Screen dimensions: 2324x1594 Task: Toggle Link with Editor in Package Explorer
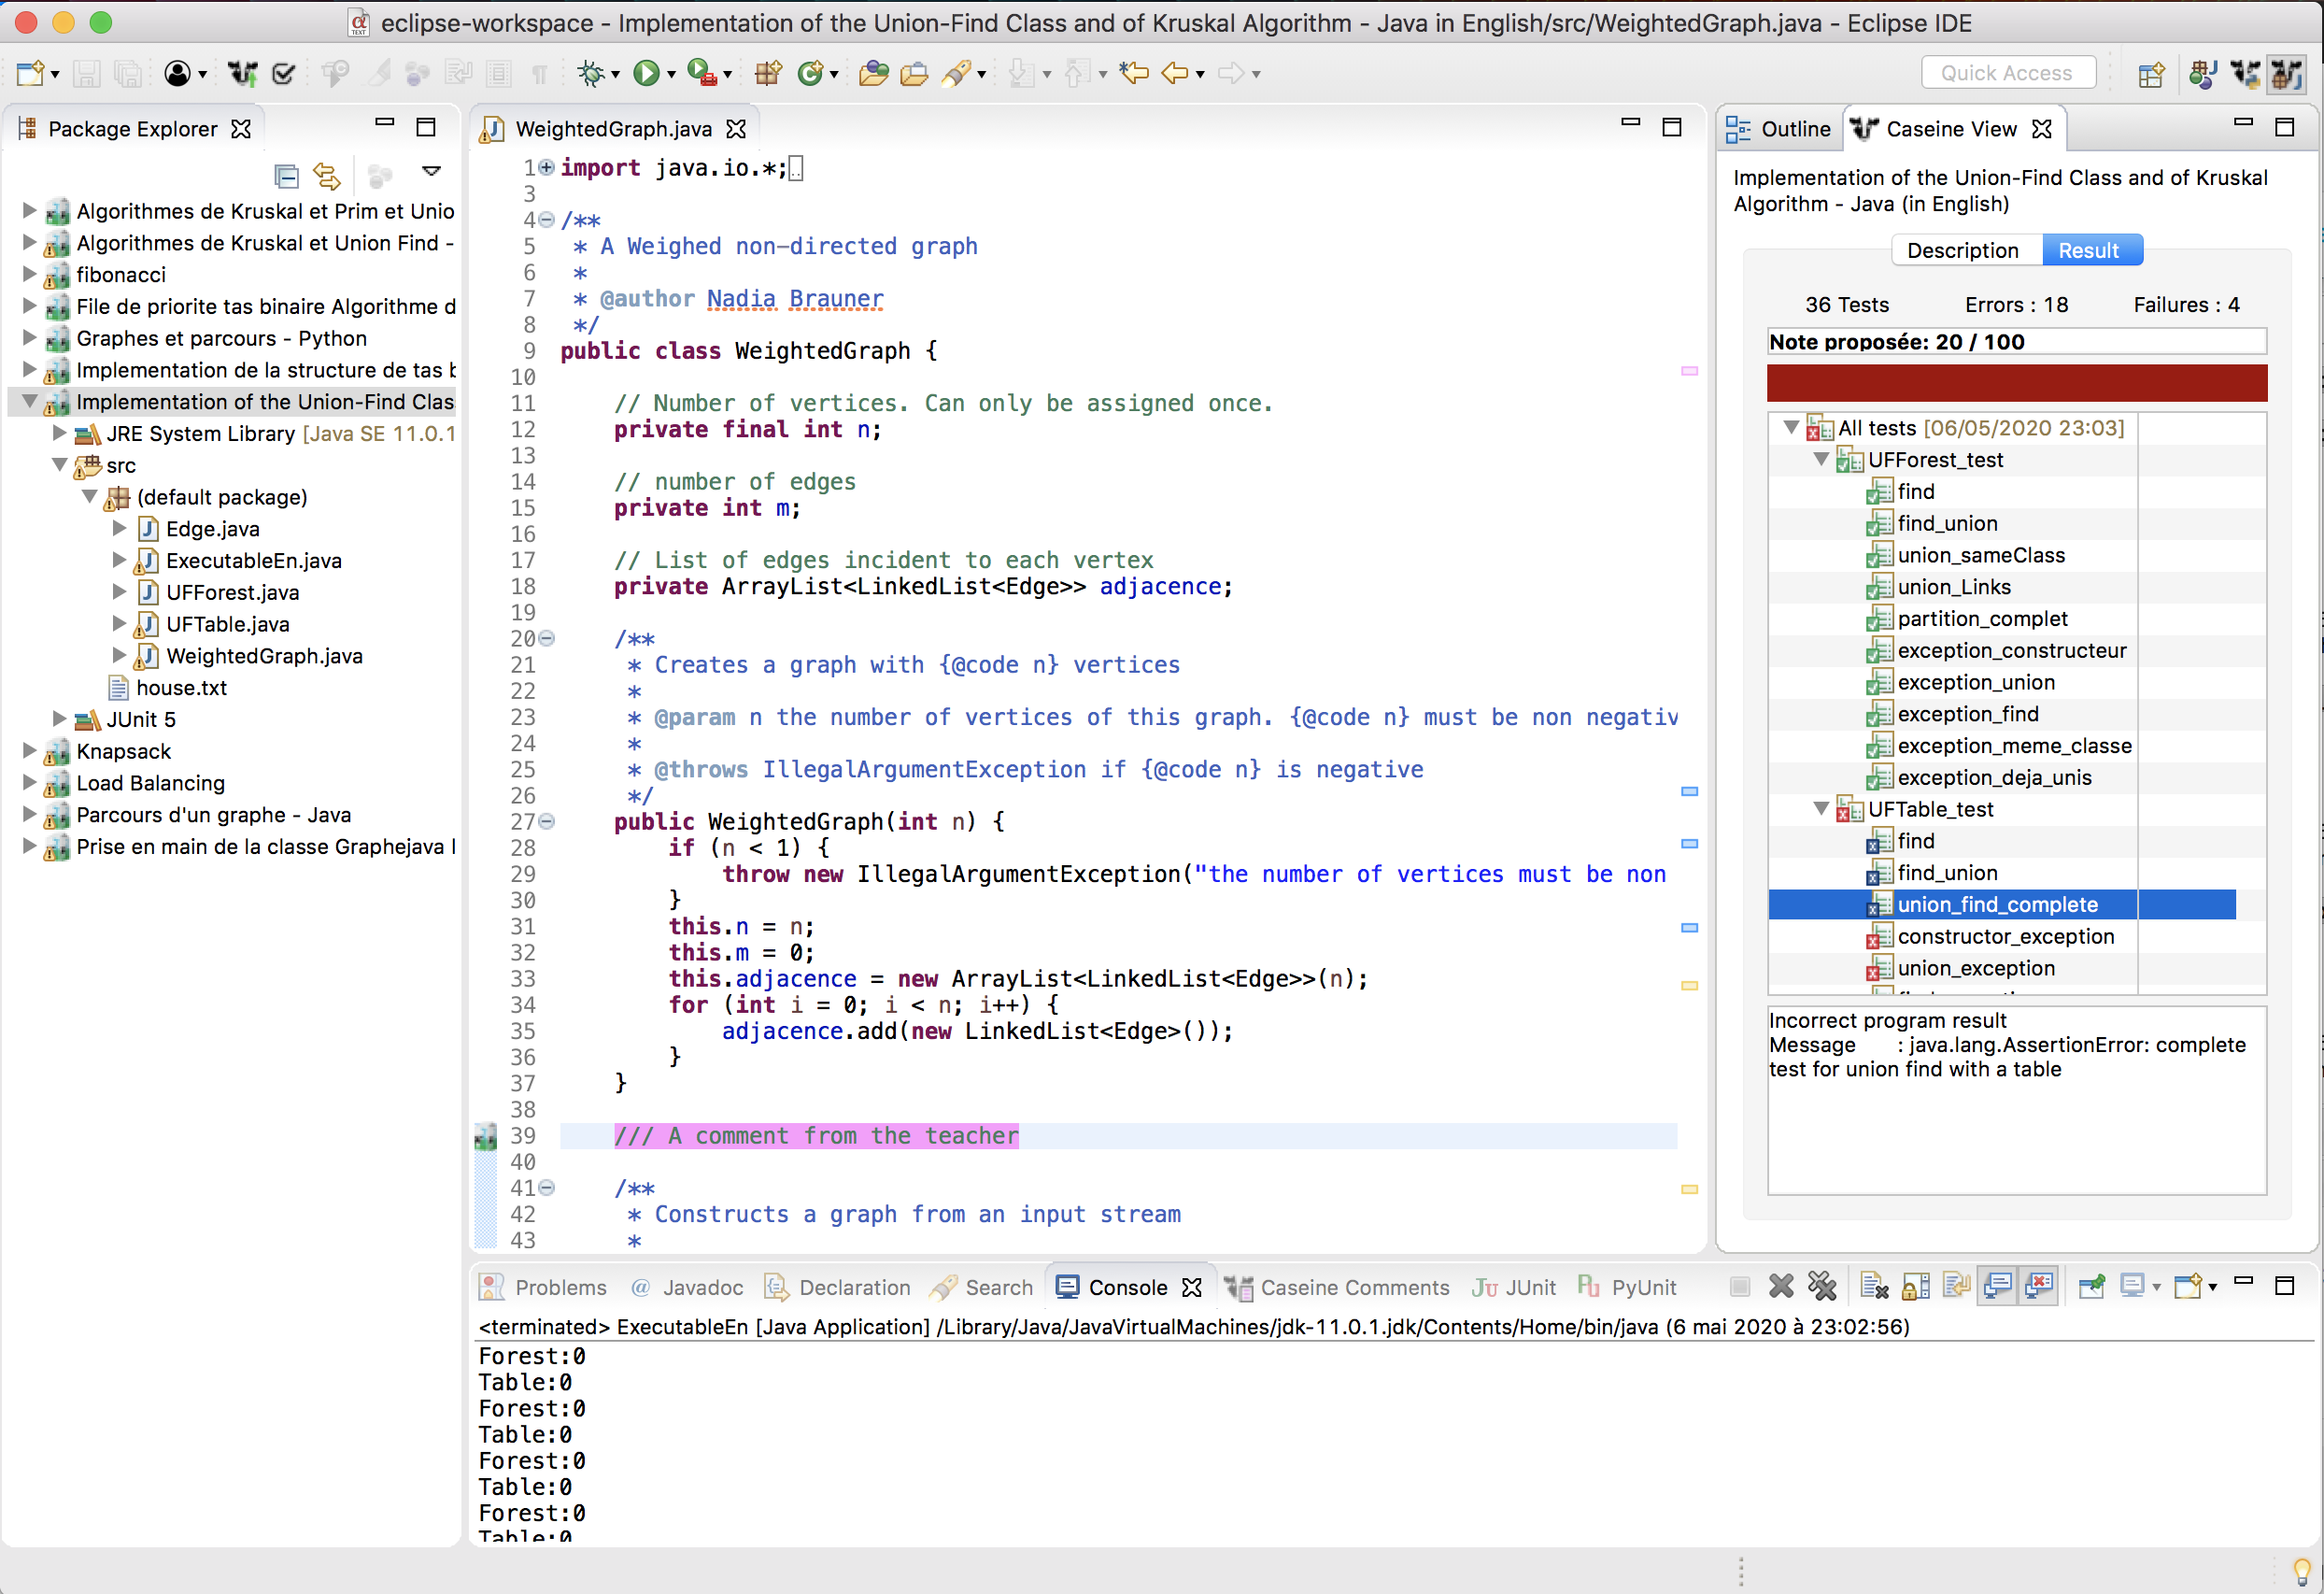[327, 176]
